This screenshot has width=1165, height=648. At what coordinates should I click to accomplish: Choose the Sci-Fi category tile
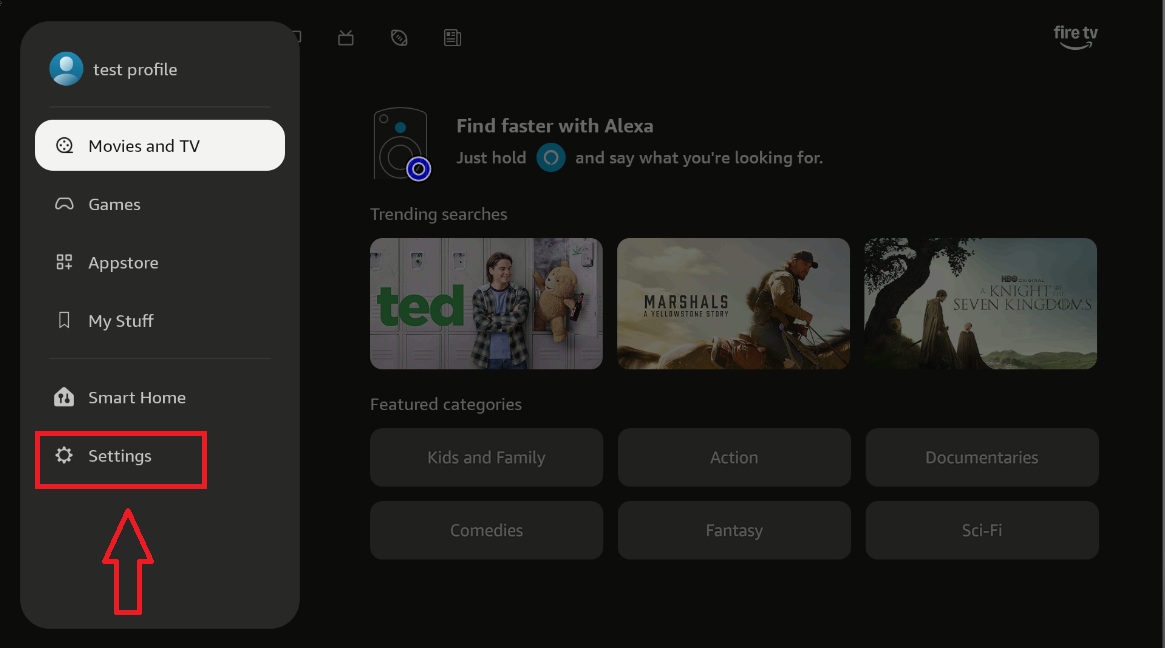point(981,530)
